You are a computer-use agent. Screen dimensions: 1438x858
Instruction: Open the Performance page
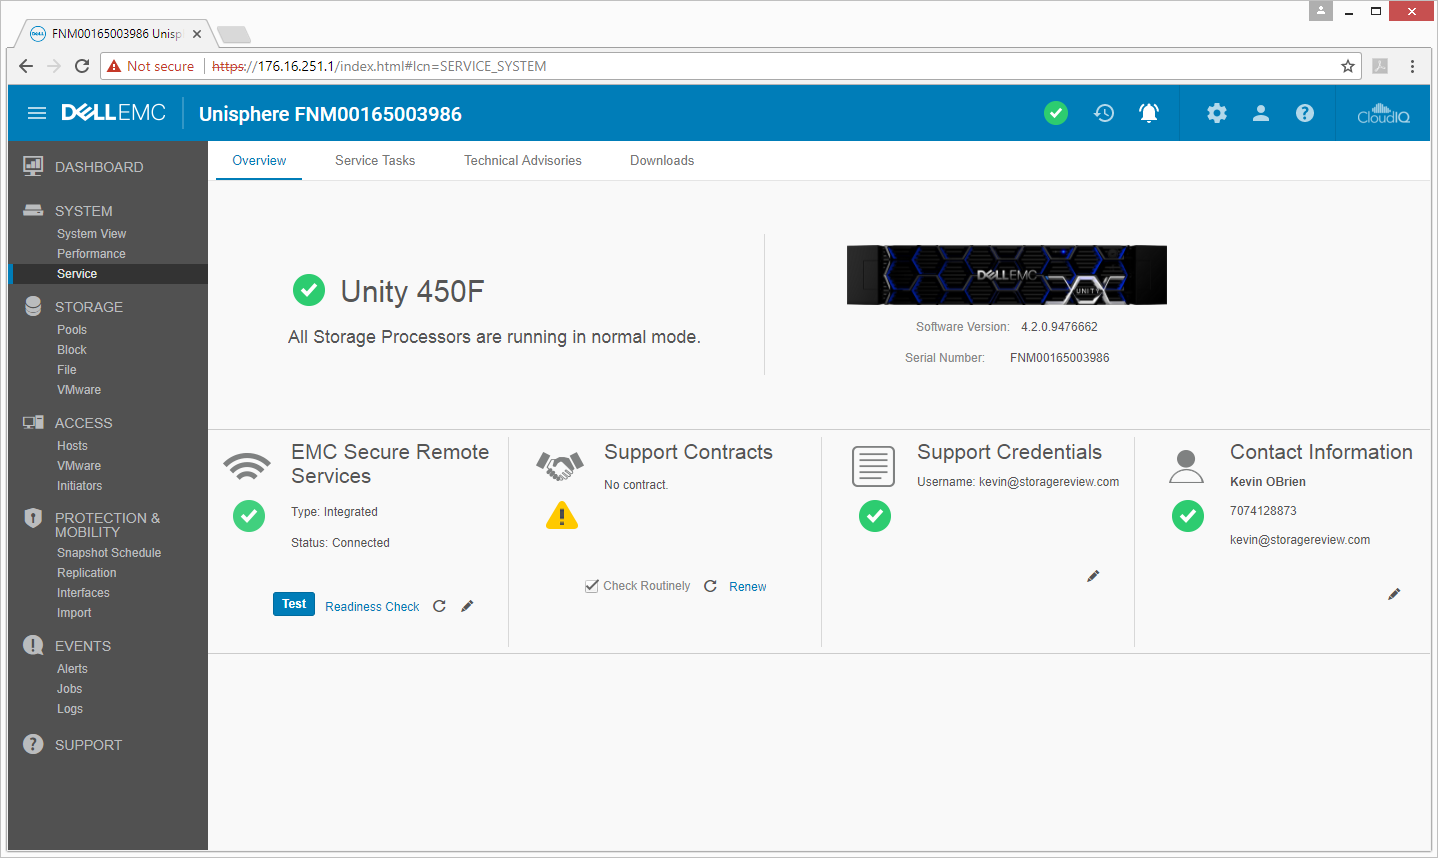point(91,254)
